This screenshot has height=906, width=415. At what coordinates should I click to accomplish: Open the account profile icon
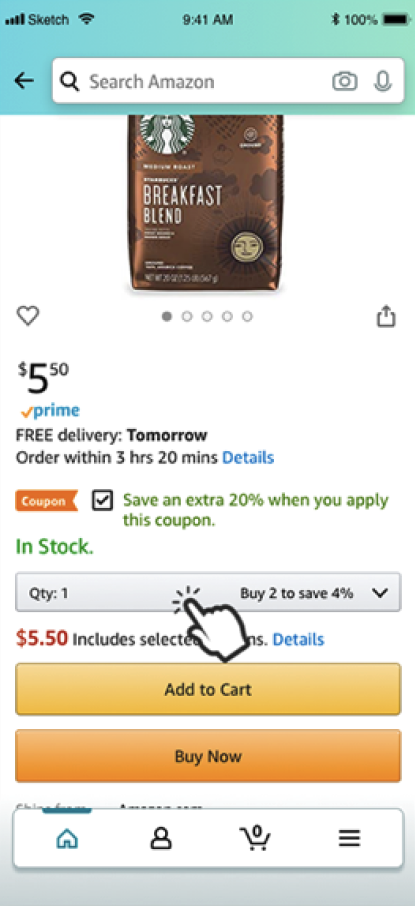[x=161, y=838]
